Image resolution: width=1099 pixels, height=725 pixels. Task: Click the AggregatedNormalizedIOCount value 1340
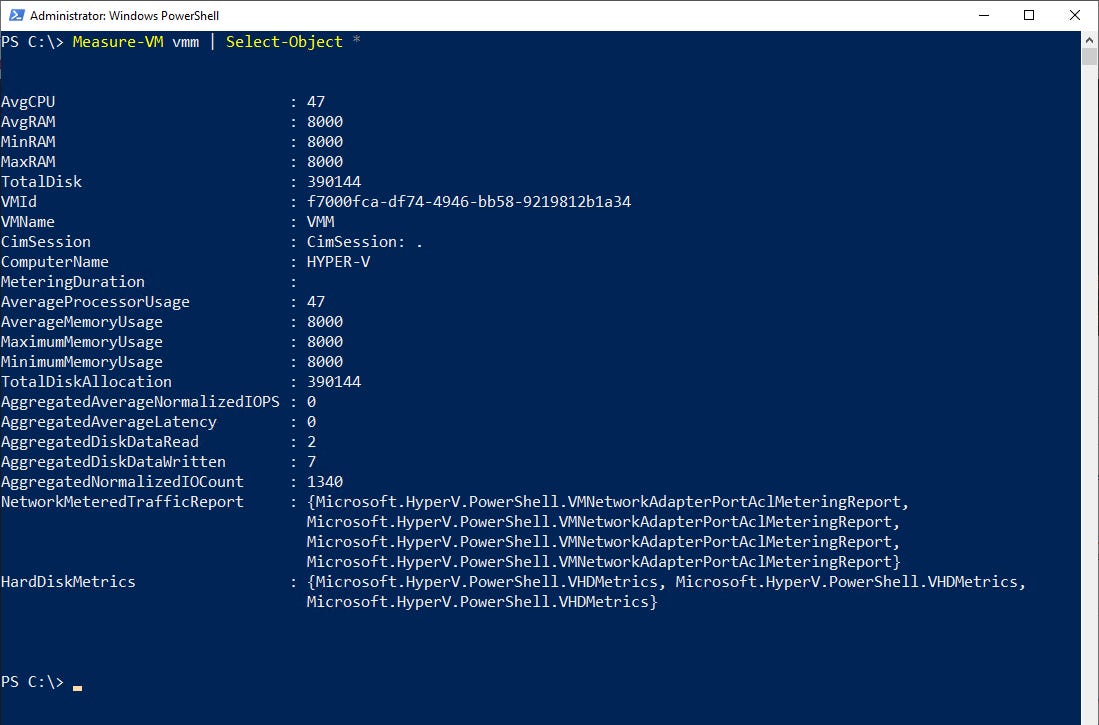click(325, 482)
